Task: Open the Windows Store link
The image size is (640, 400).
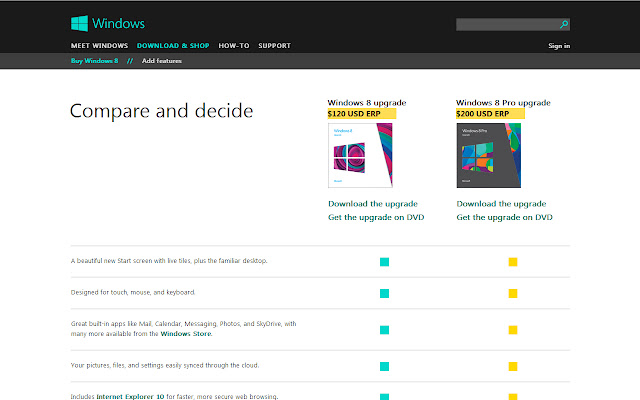Action: pos(186,334)
